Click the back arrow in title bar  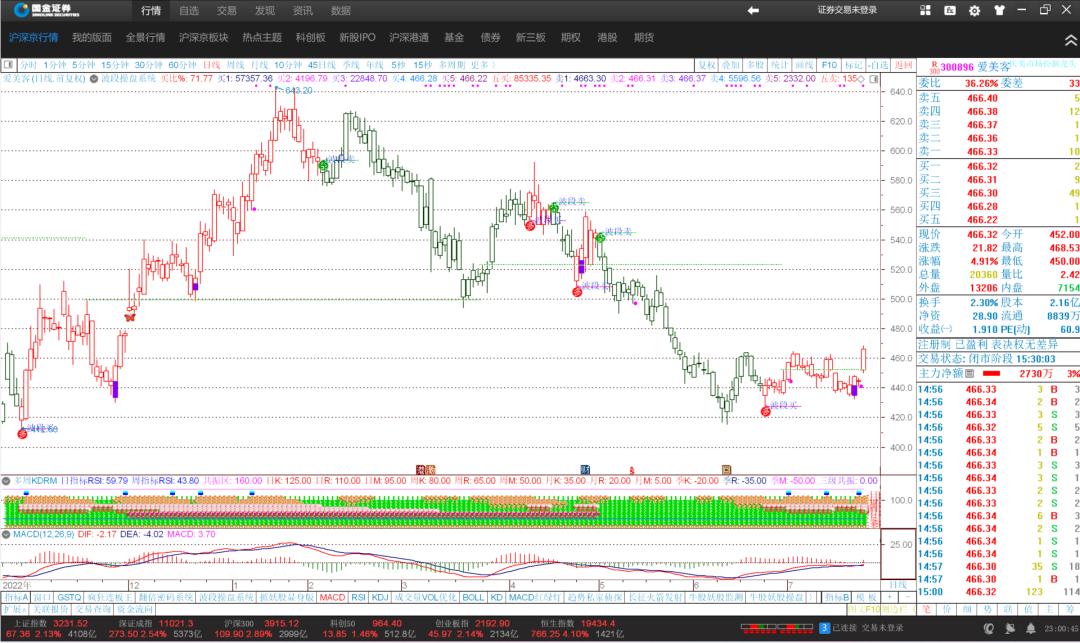pos(753,10)
